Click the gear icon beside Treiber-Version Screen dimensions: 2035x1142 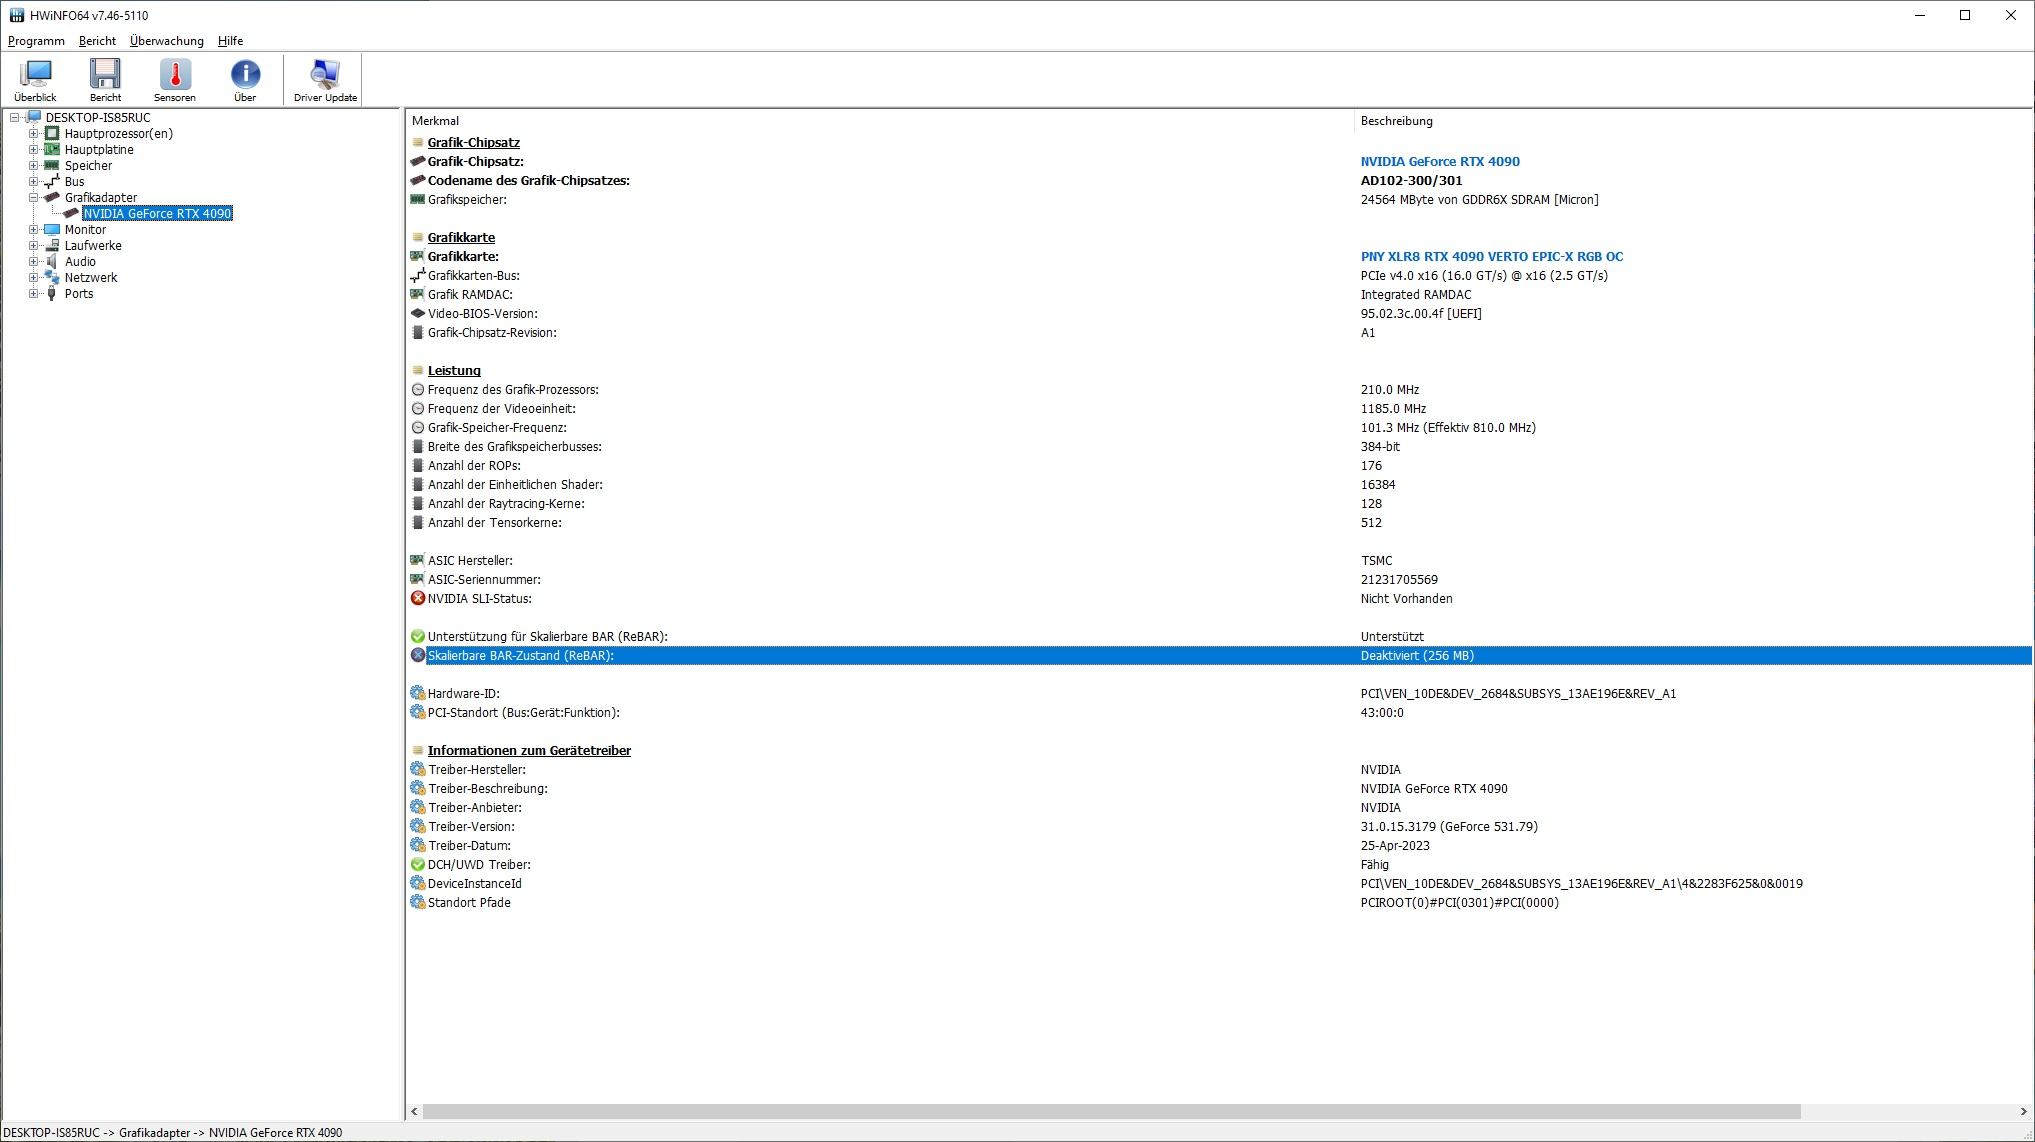click(x=418, y=827)
